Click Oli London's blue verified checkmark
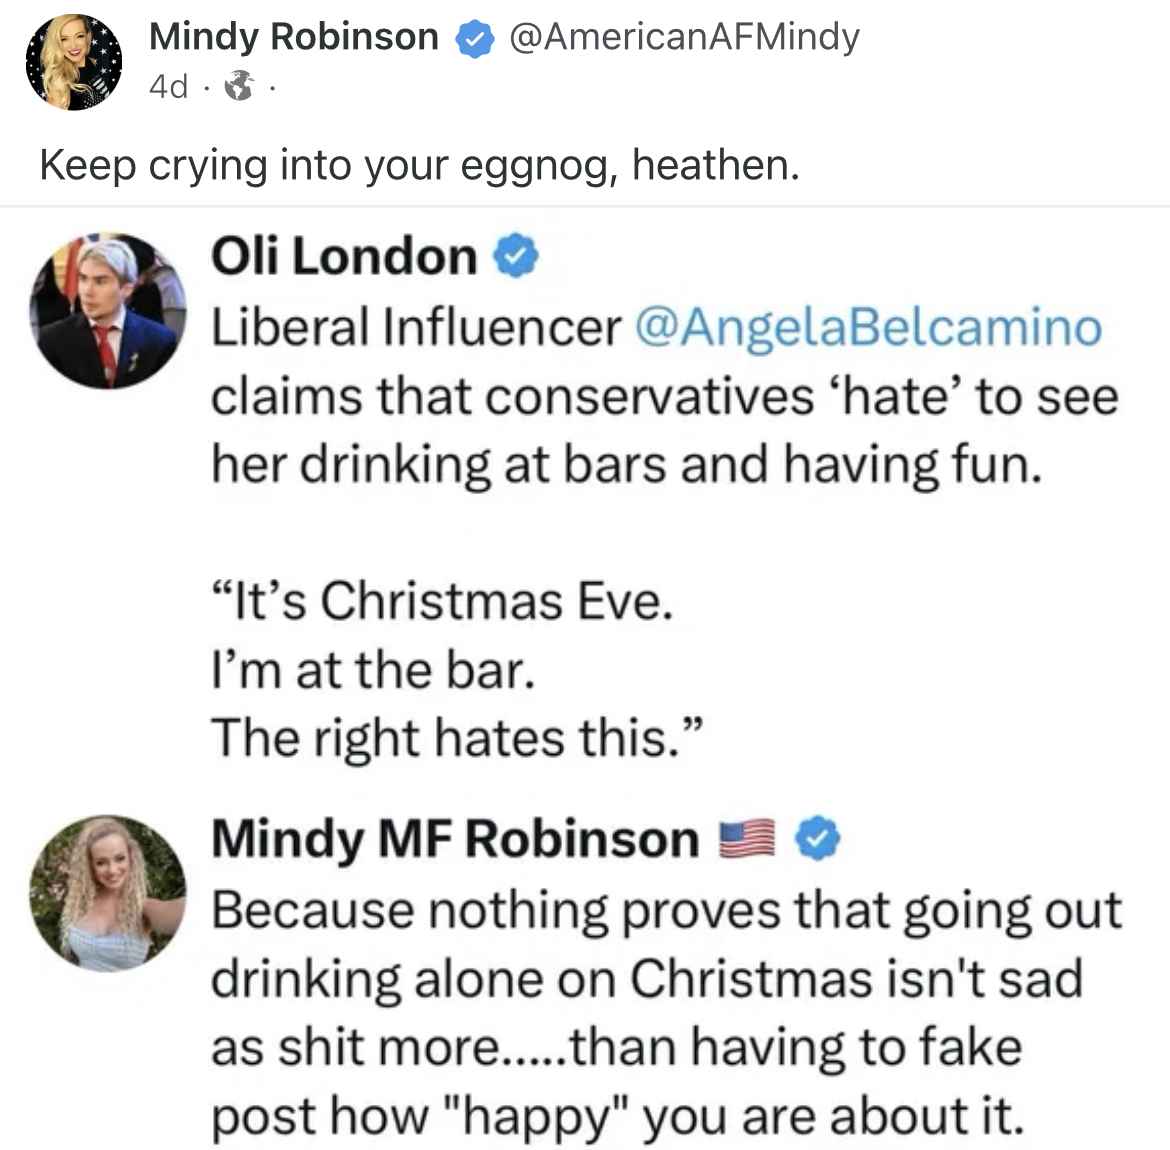The height and width of the screenshot is (1150, 1170). 518,258
